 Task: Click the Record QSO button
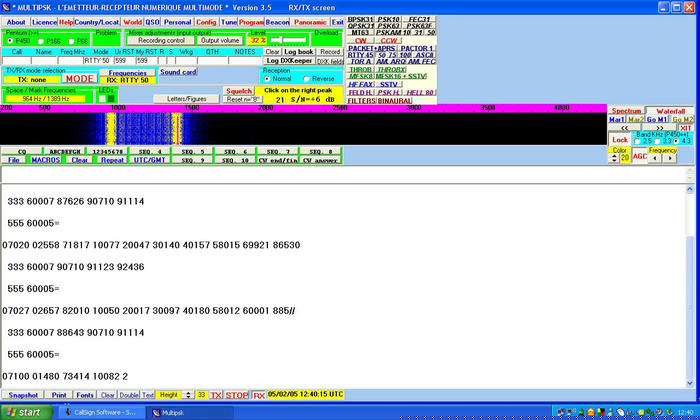330,52
